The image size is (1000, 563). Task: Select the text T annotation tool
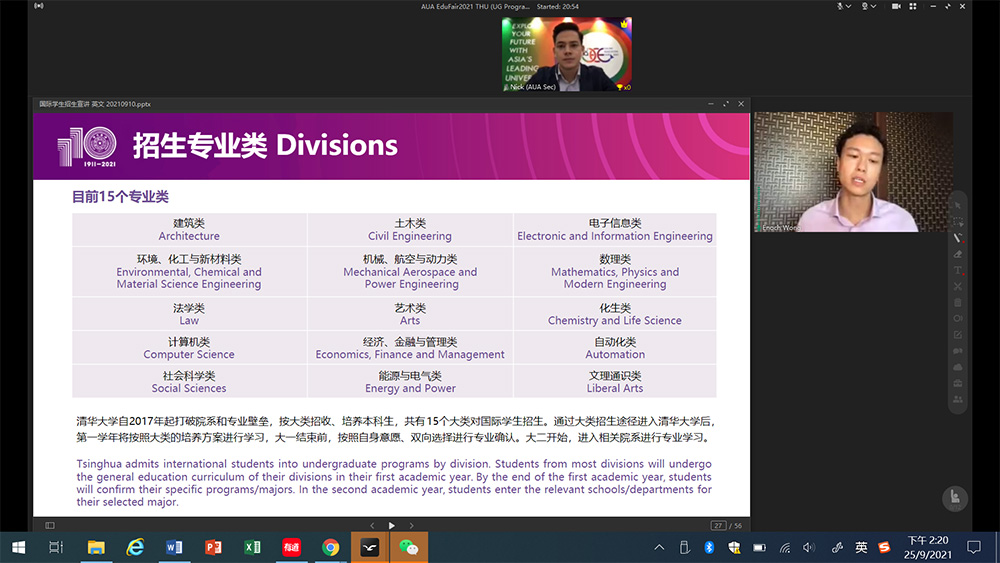[958, 270]
